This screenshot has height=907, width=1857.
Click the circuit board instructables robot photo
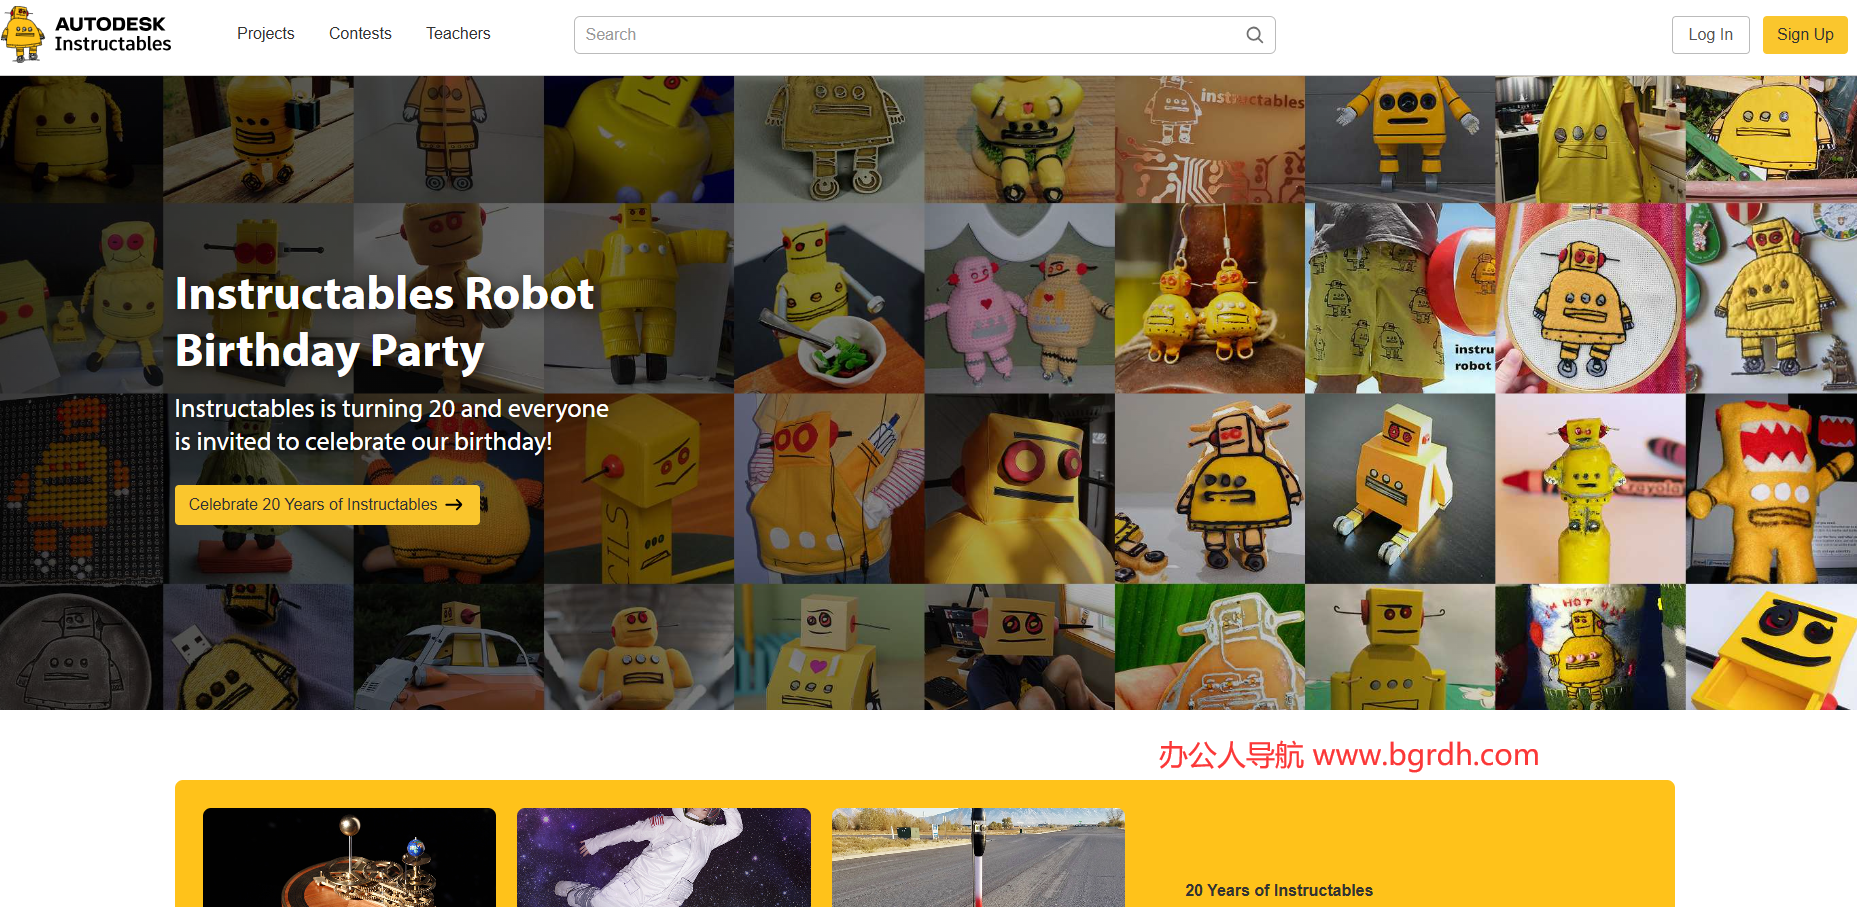coord(1209,139)
